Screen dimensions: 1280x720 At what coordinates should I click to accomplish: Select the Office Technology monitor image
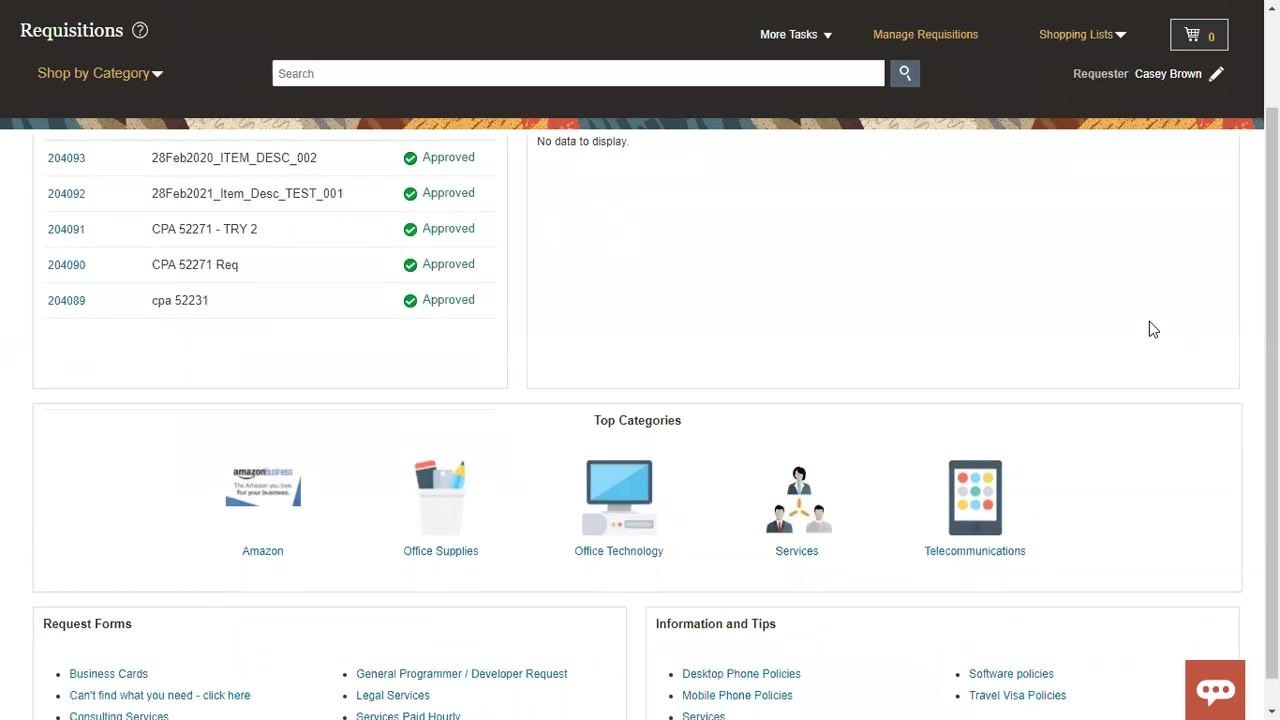619,498
